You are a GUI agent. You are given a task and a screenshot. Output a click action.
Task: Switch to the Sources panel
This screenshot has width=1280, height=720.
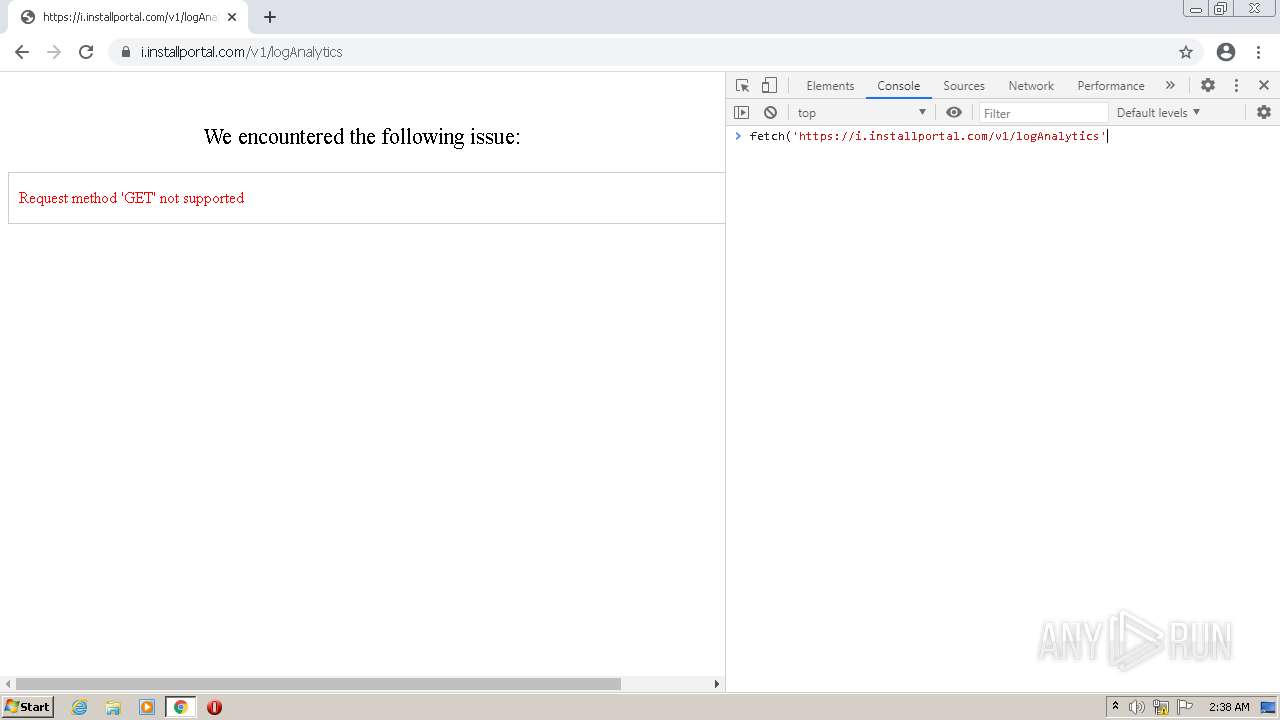coord(964,86)
